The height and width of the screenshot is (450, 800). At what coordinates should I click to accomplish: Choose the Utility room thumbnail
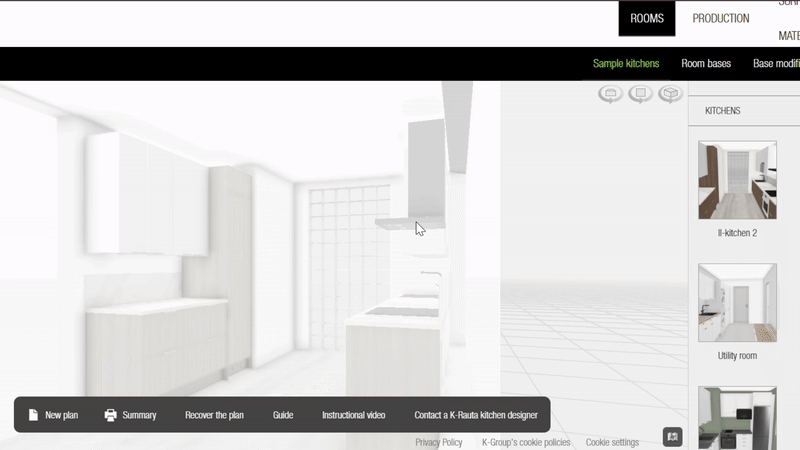click(737, 303)
